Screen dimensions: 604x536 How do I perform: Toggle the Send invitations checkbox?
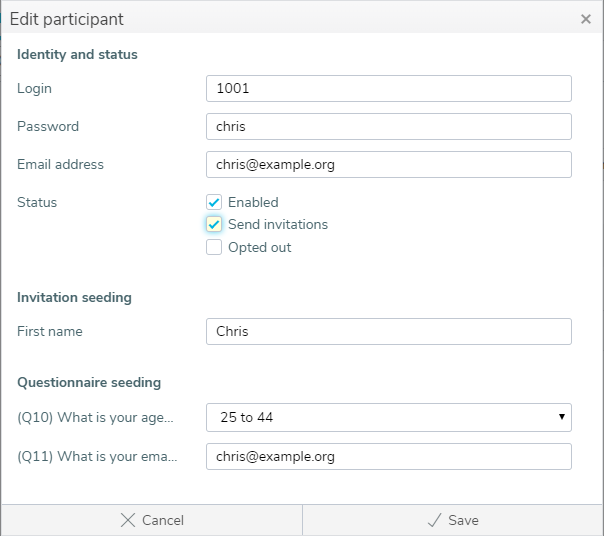click(x=214, y=224)
